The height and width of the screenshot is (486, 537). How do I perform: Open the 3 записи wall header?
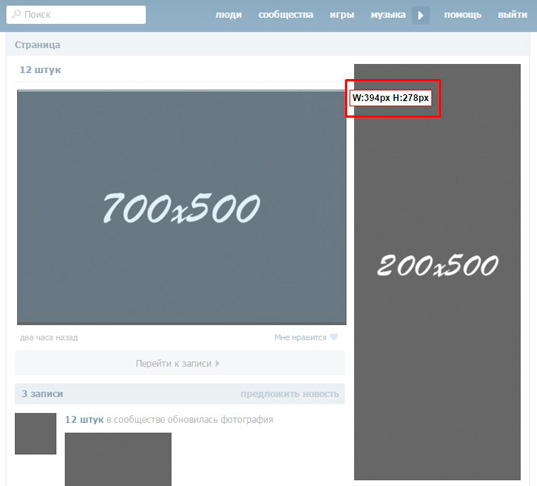(42, 394)
